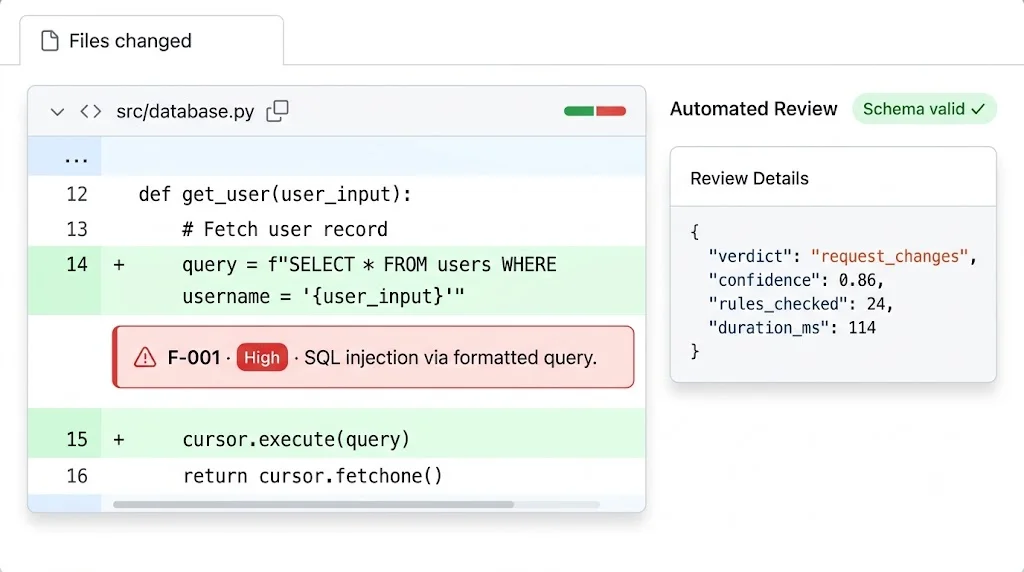The width and height of the screenshot is (1024, 572).
Task: Click the cursor.execute(query) line
Action: coord(296,439)
